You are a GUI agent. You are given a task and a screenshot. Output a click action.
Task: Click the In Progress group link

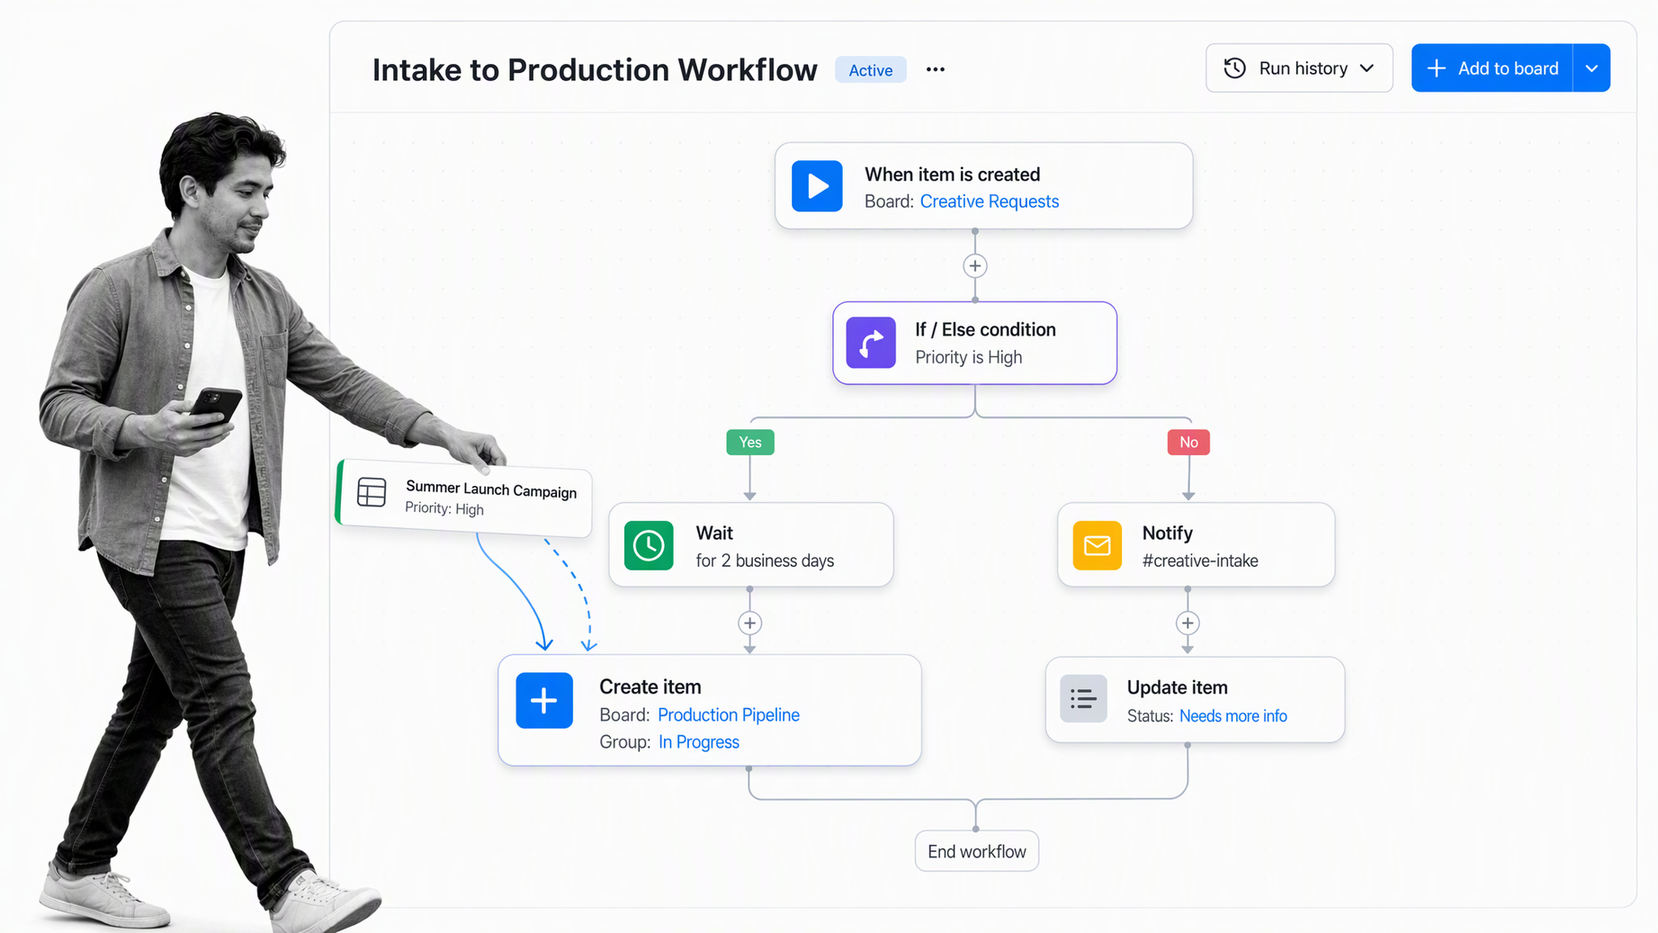tap(698, 742)
